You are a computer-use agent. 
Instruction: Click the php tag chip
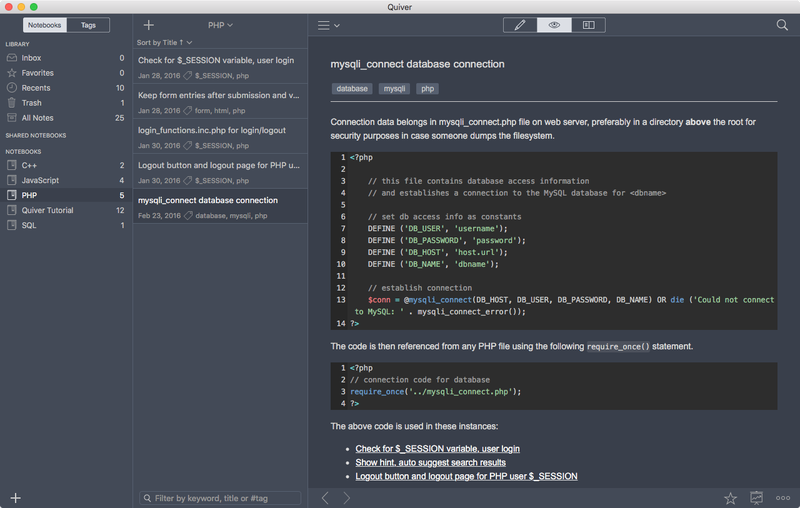428,89
